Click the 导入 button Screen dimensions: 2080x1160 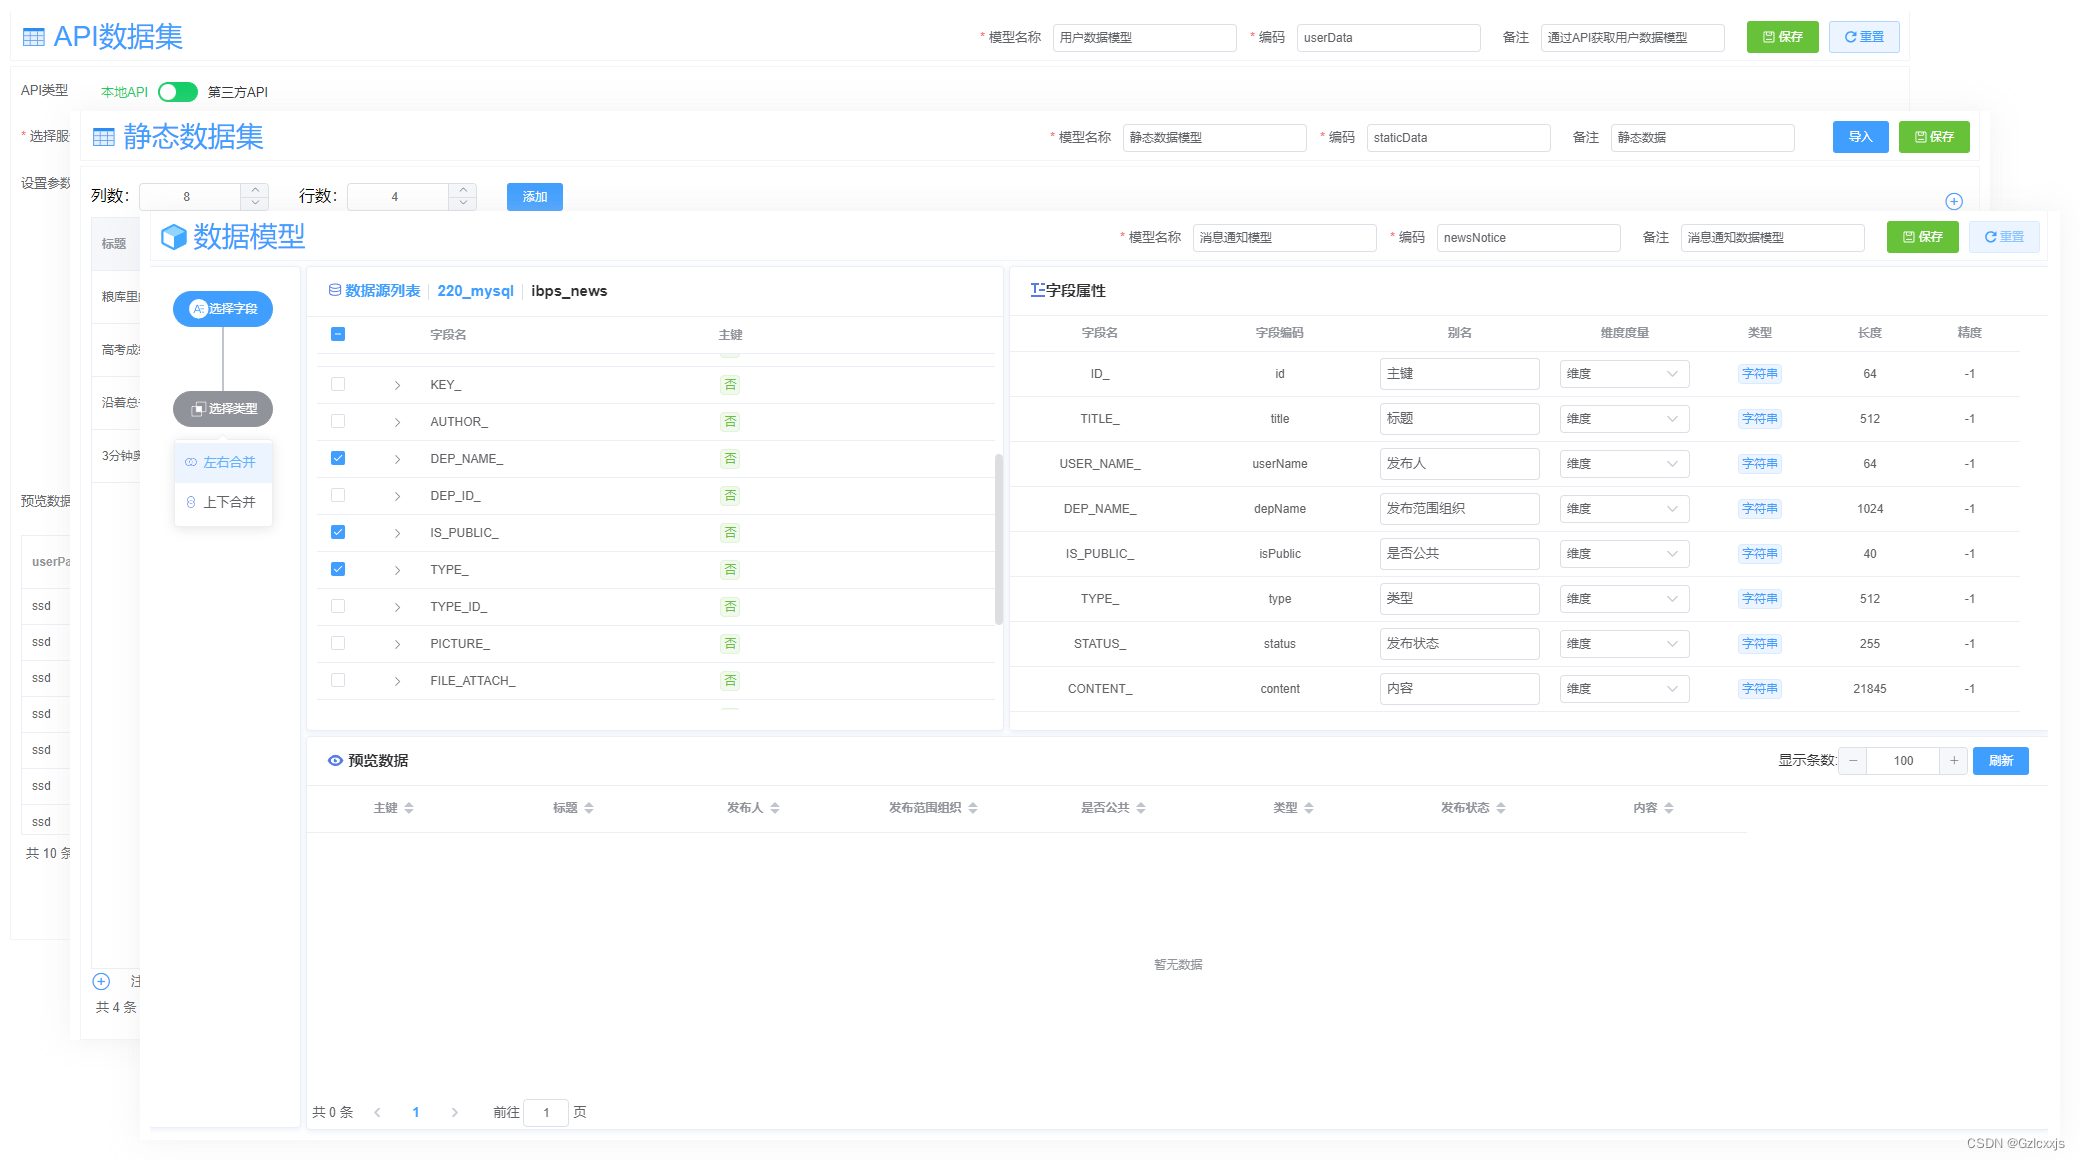pos(1860,137)
